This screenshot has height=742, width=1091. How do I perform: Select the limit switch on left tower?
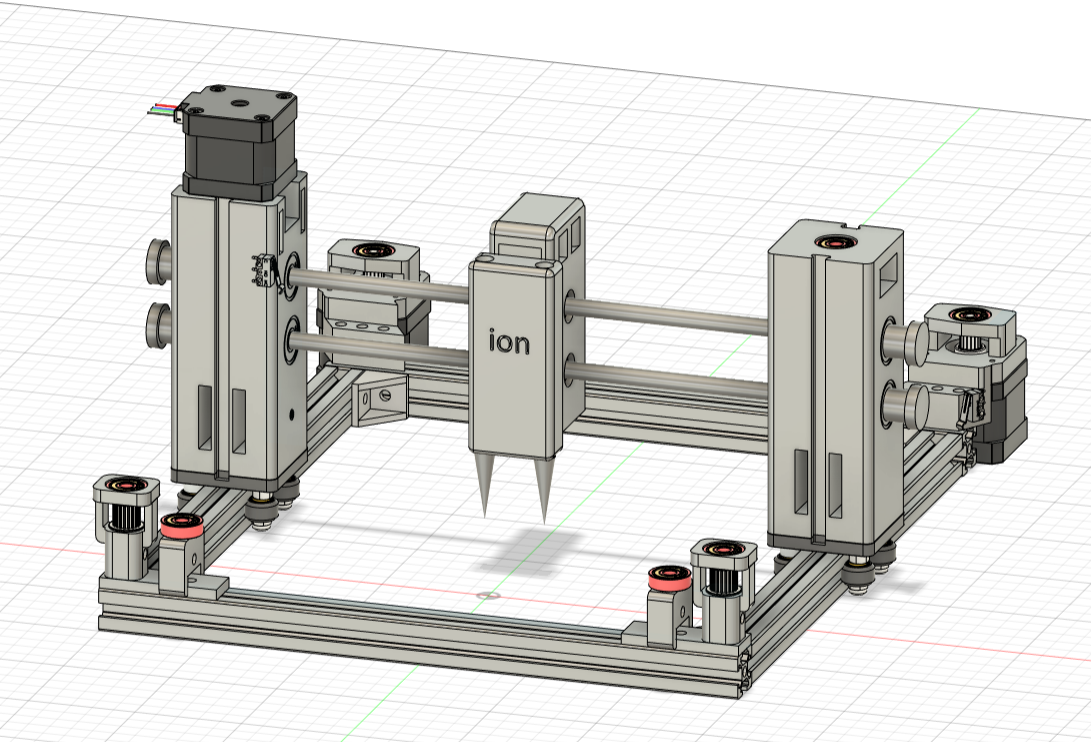point(263,270)
